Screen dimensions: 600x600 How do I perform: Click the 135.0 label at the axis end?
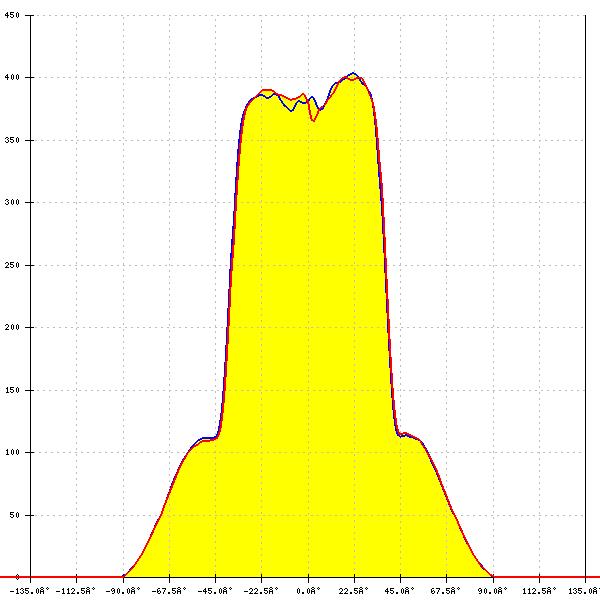(x=583, y=590)
